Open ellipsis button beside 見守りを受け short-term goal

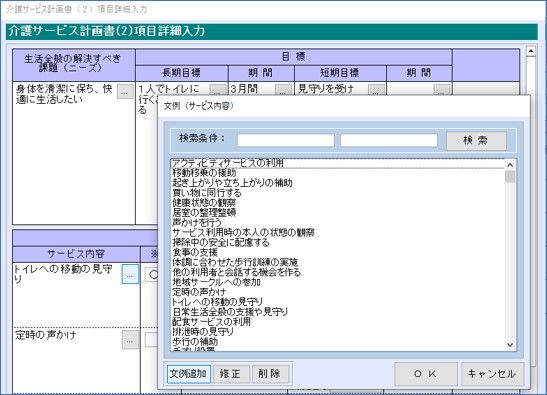(x=376, y=90)
